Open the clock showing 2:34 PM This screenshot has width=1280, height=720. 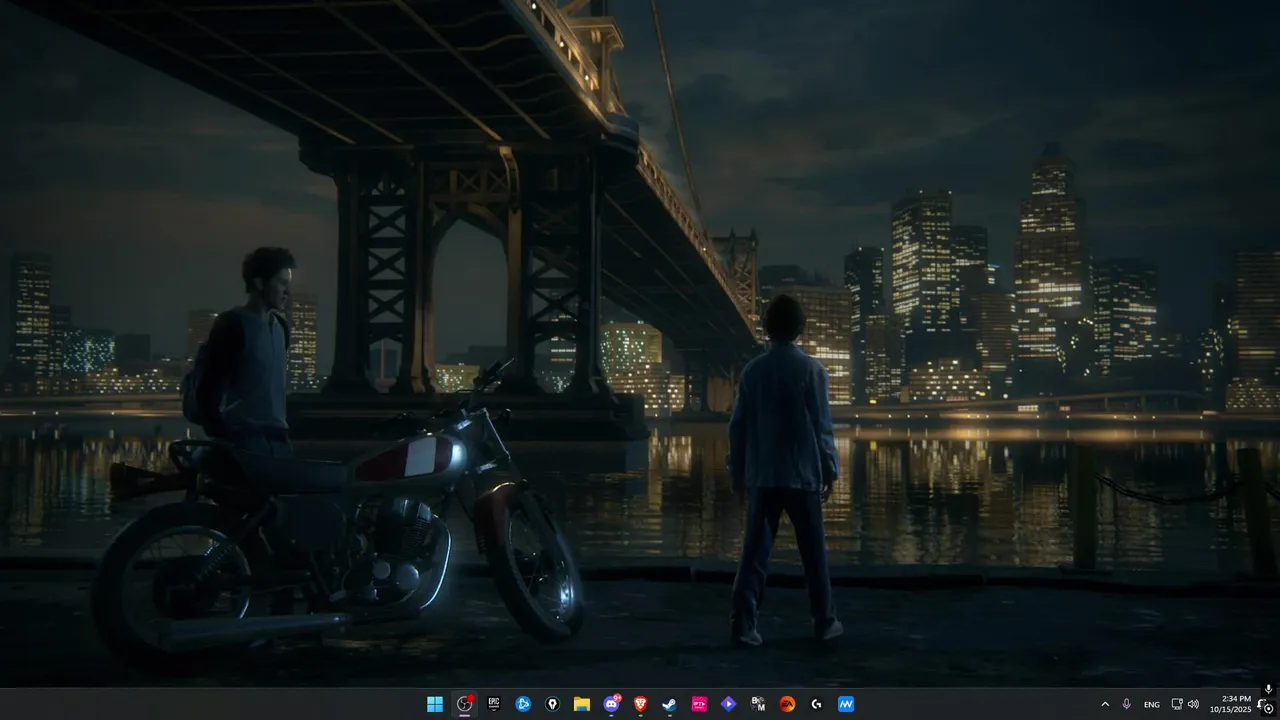tap(1230, 704)
